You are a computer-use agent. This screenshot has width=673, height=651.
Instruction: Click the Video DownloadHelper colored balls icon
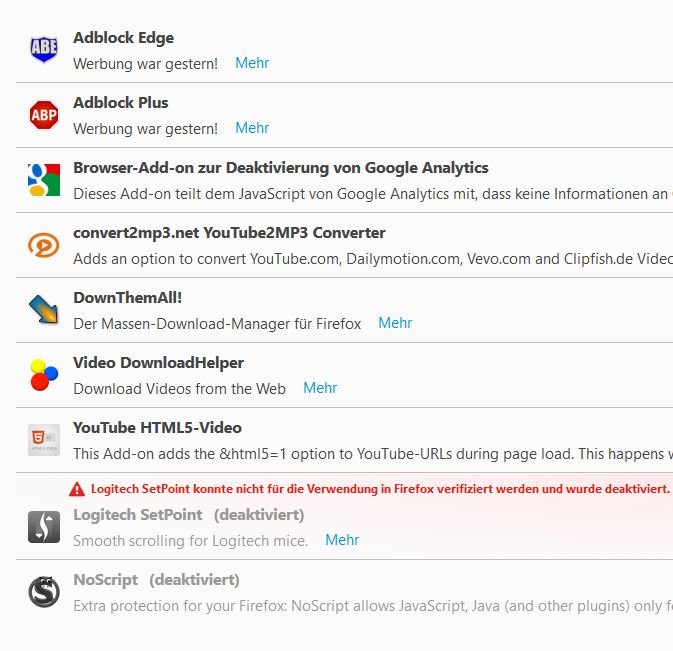[x=44, y=375]
